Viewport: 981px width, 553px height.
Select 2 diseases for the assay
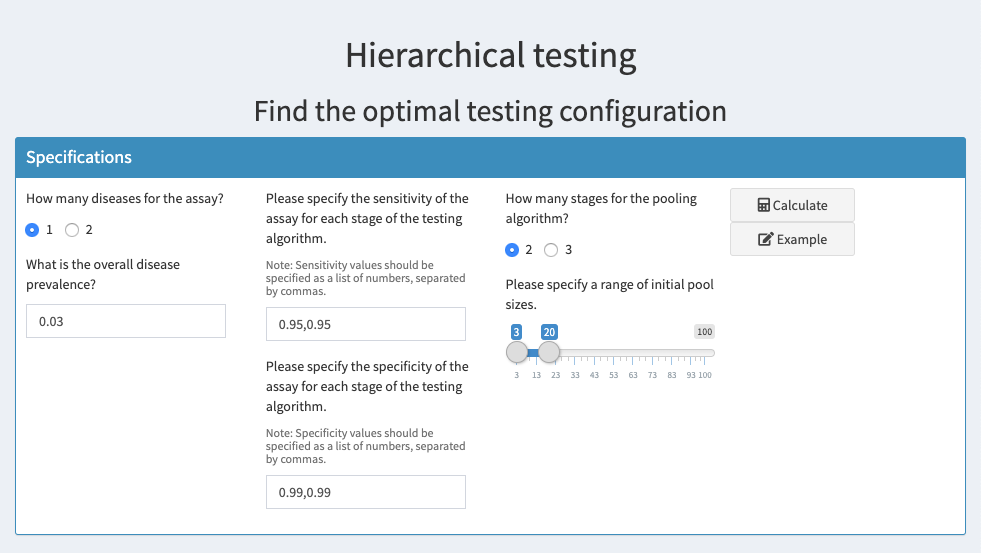point(72,230)
